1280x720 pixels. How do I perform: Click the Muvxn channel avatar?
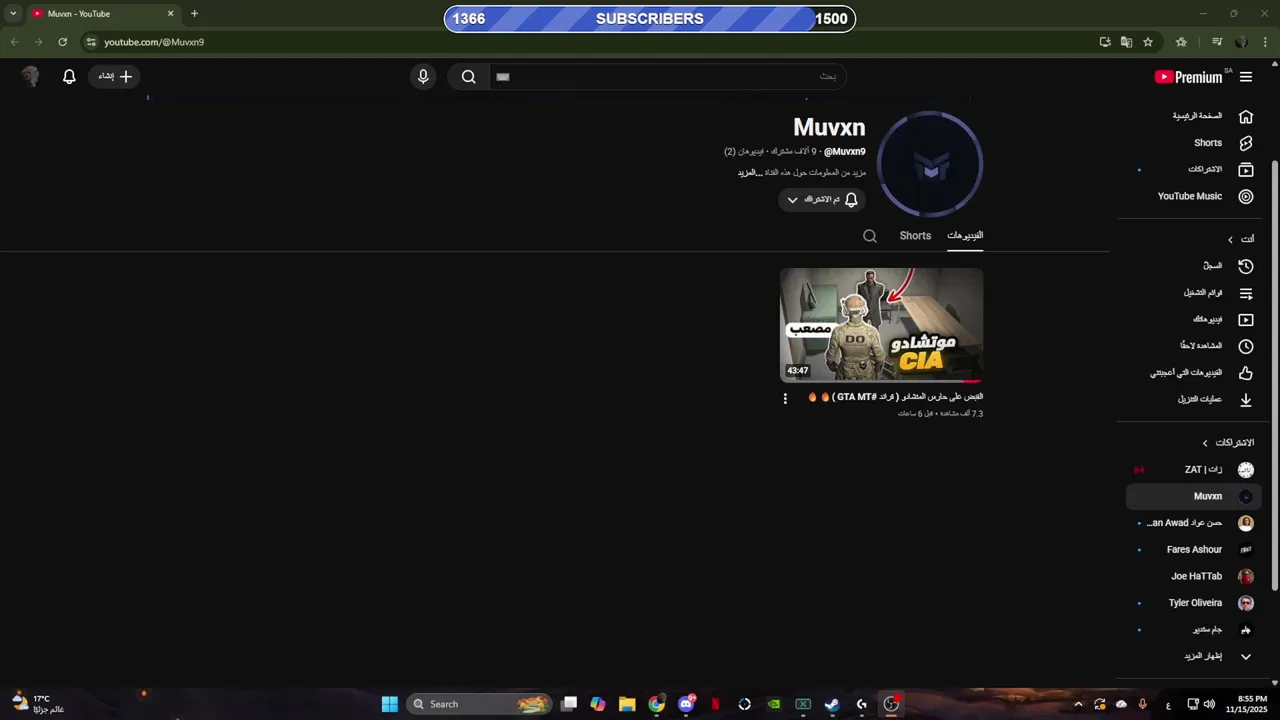930,164
